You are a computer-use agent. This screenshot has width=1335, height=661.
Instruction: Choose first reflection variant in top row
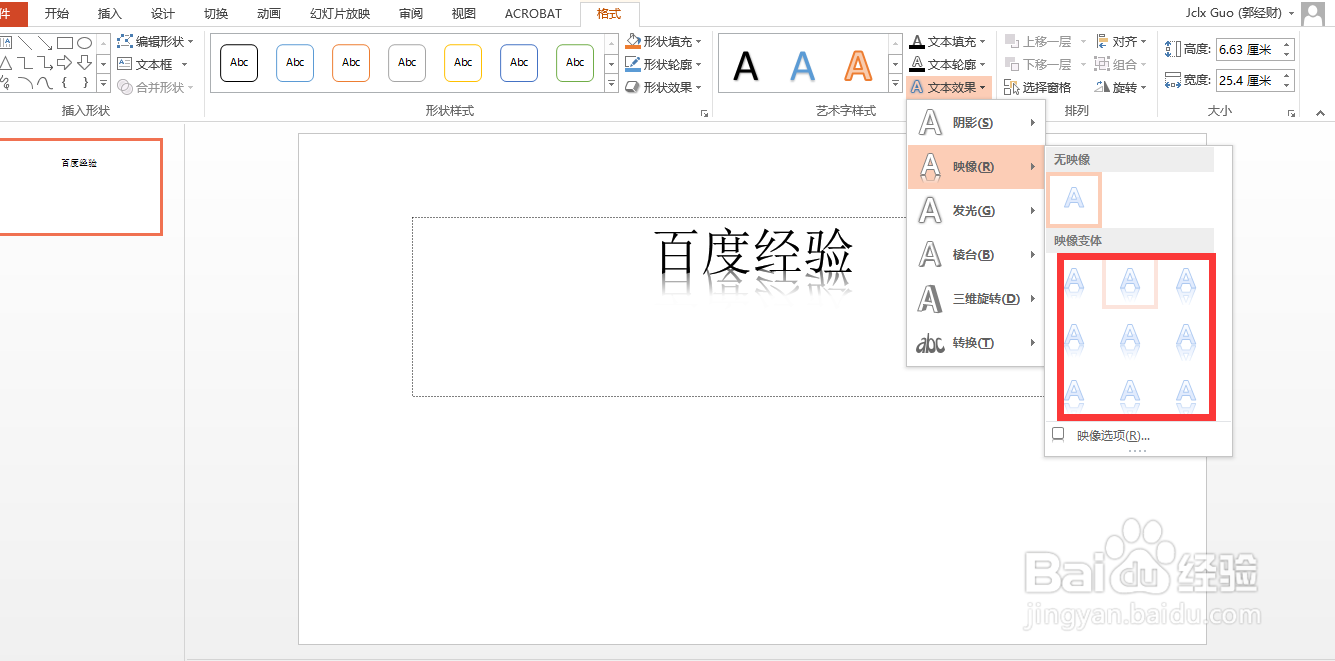[x=1074, y=282]
